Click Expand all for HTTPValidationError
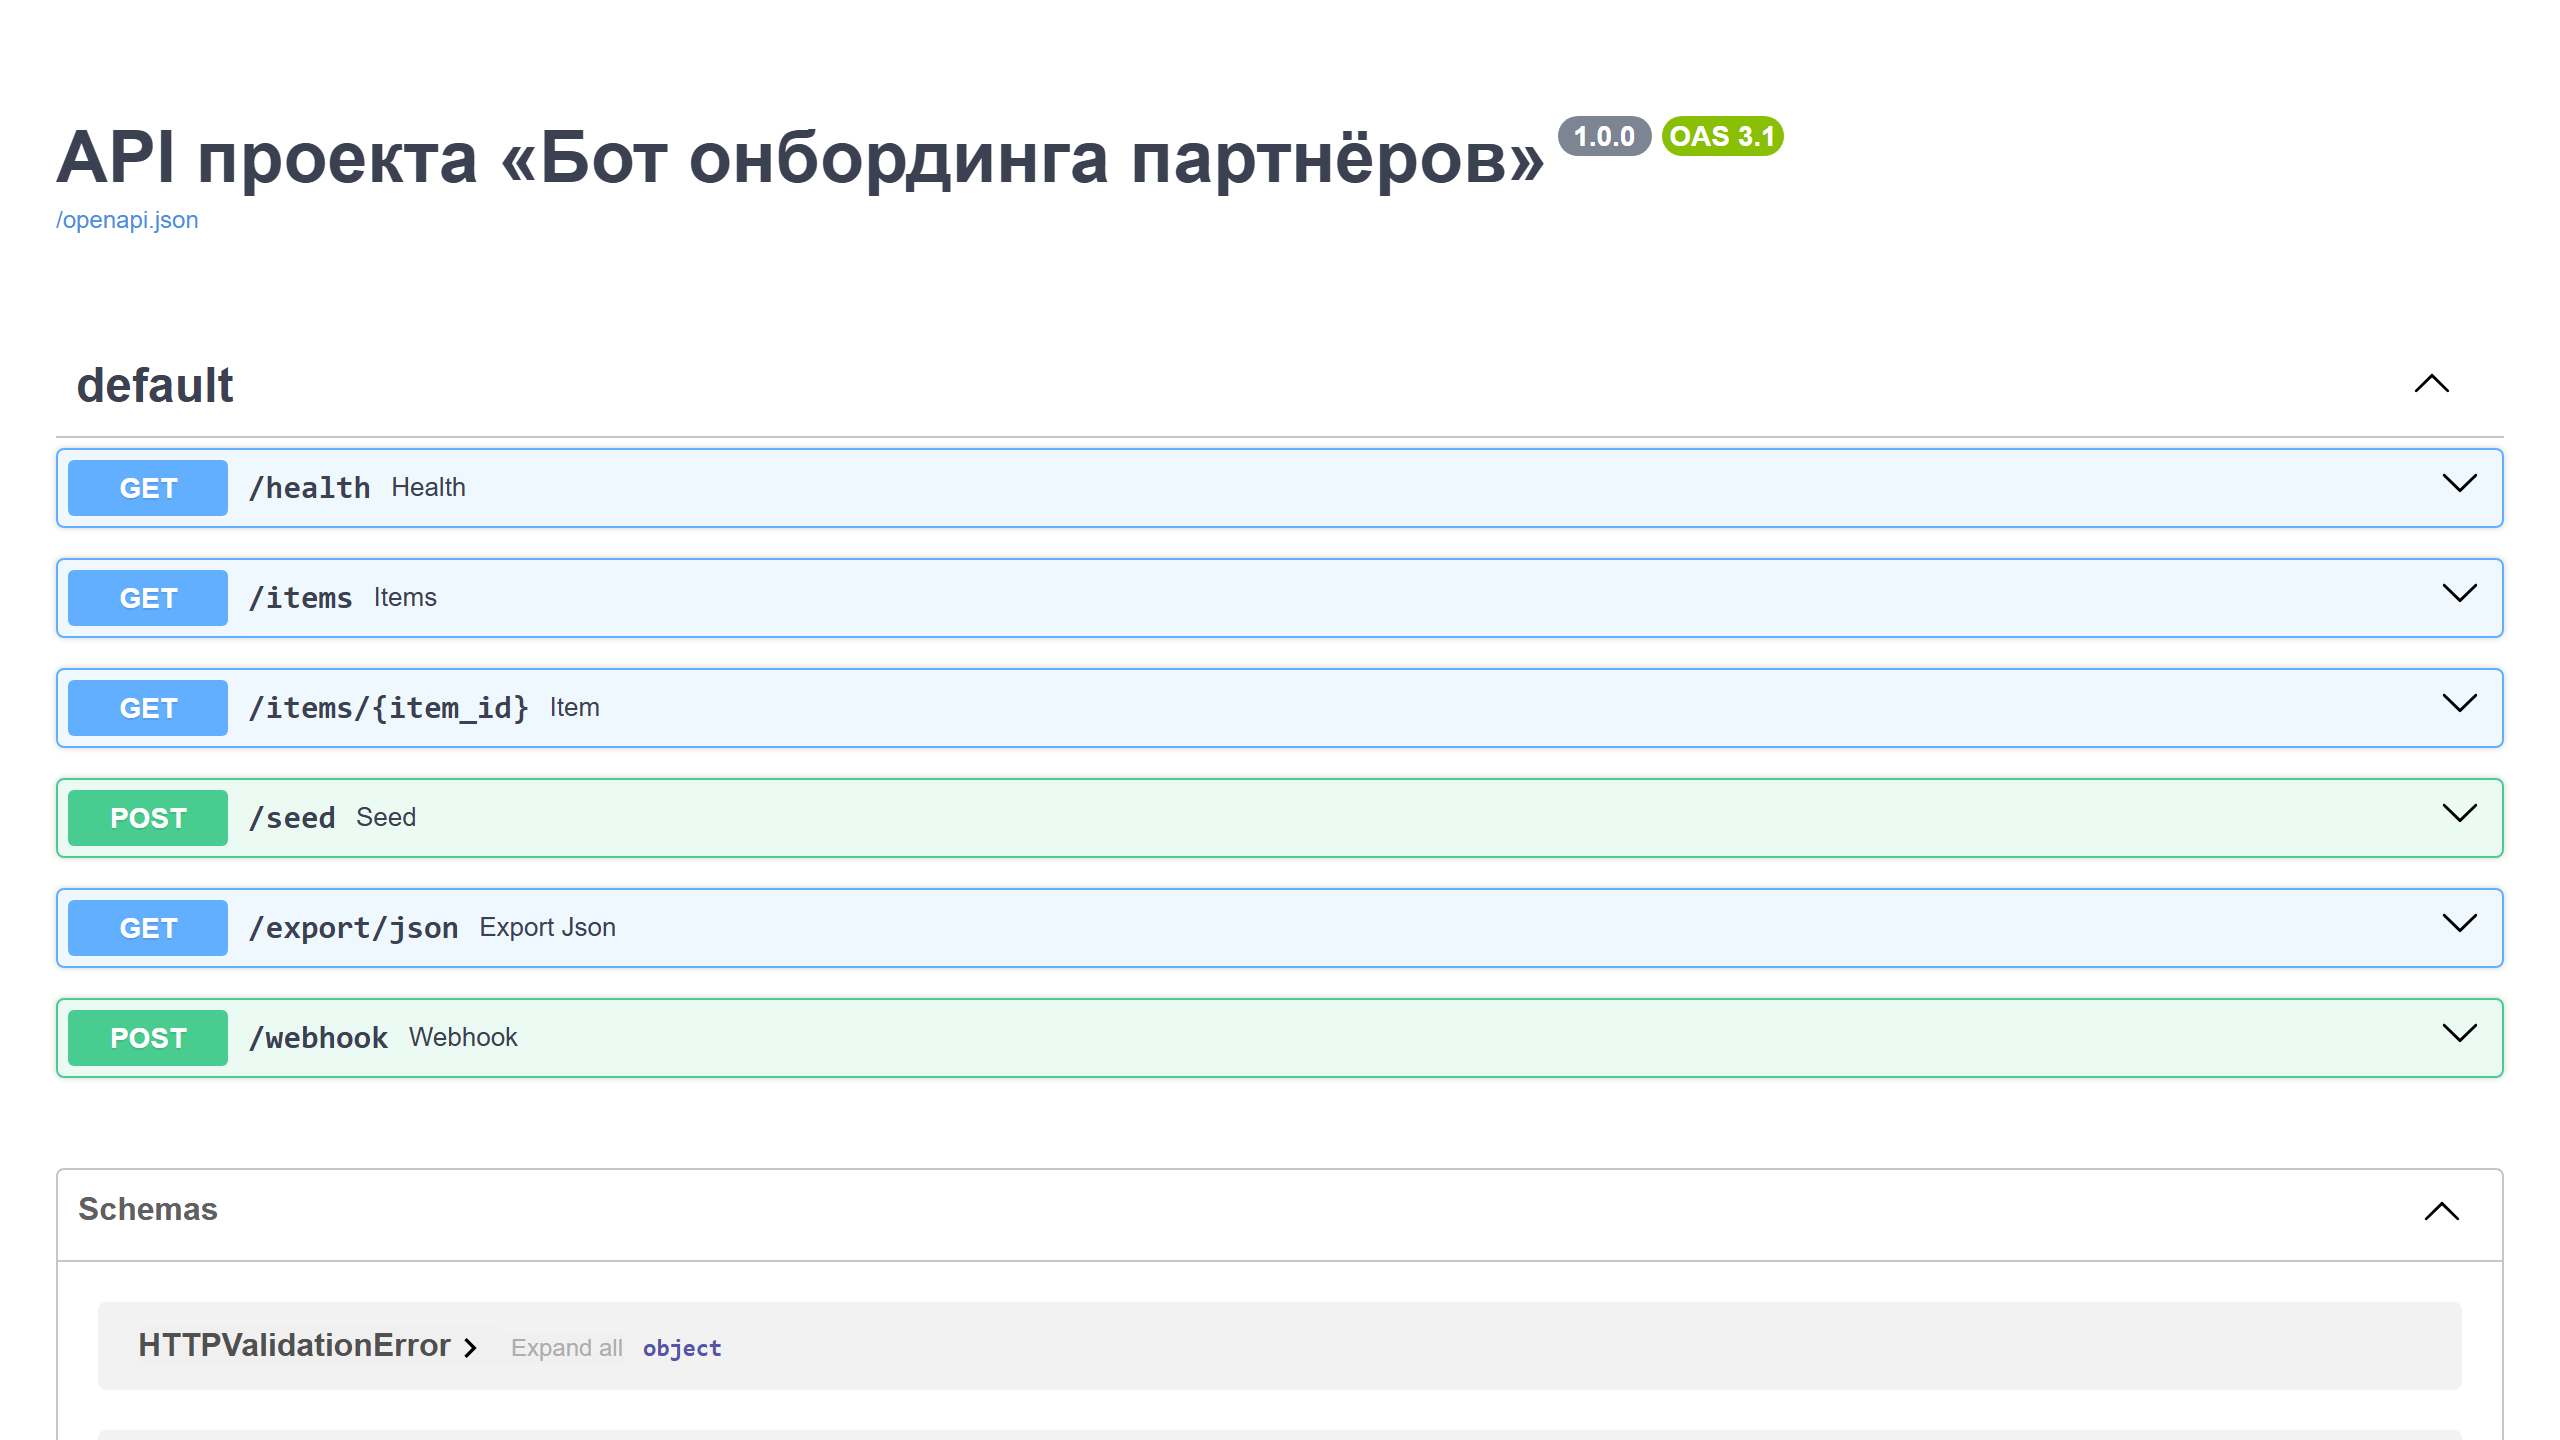This screenshot has width=2560, height=1440. (566, 1347)
